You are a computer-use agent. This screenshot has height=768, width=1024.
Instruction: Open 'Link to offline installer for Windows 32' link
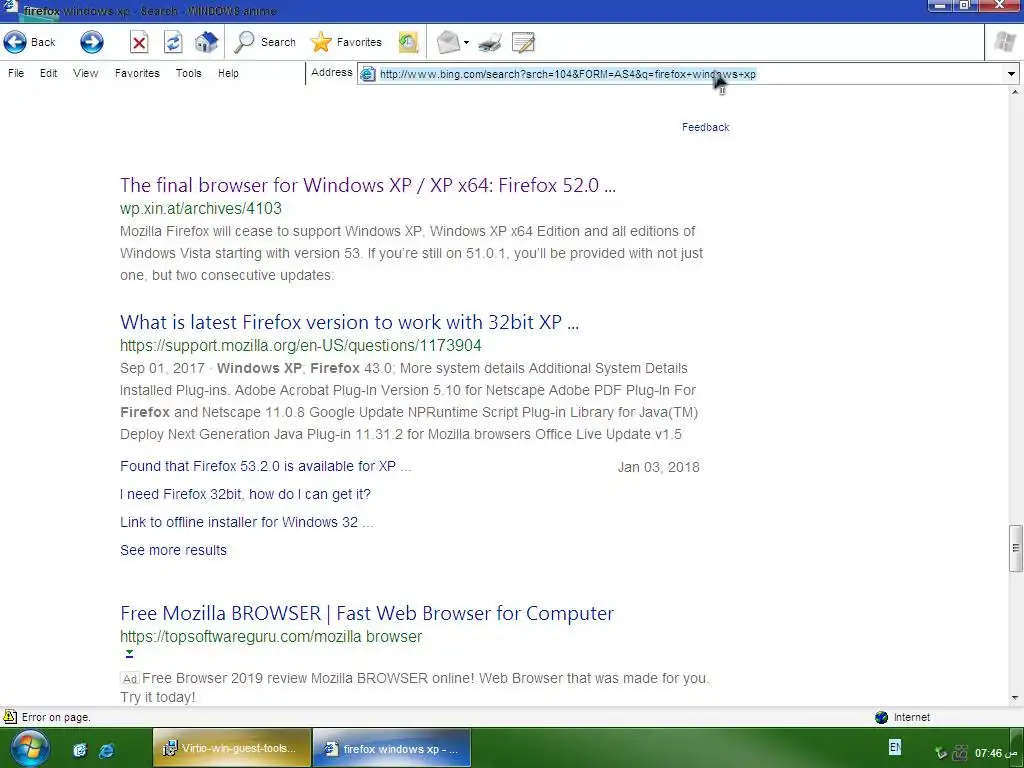pyautogui.click(x=246, y=522)
